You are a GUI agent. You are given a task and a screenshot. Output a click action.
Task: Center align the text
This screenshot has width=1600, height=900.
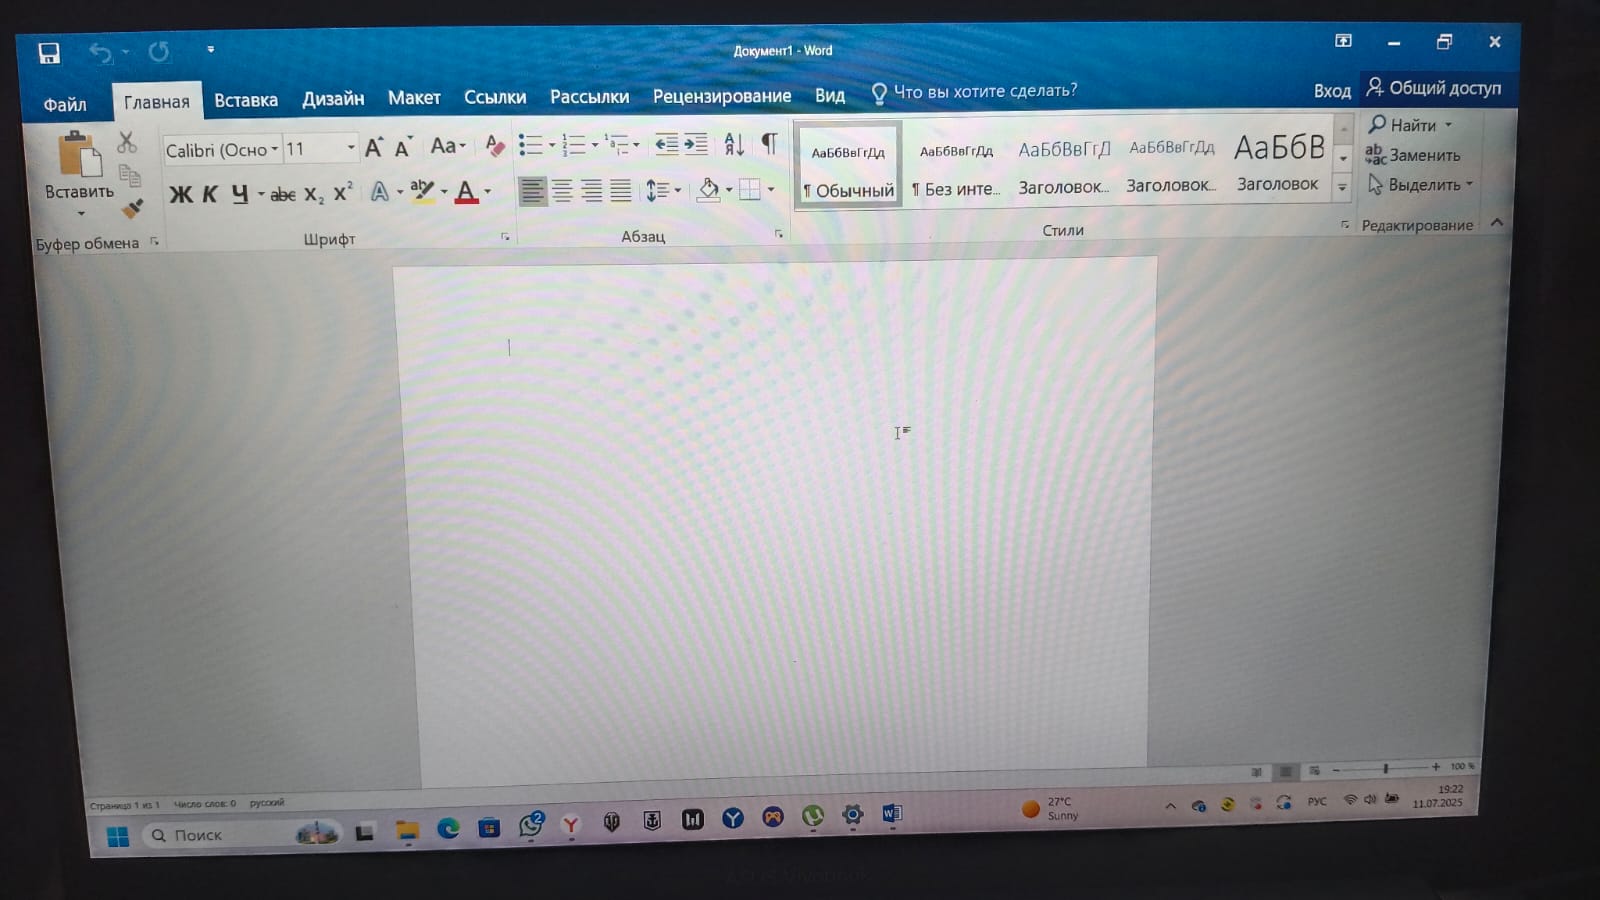563,191
